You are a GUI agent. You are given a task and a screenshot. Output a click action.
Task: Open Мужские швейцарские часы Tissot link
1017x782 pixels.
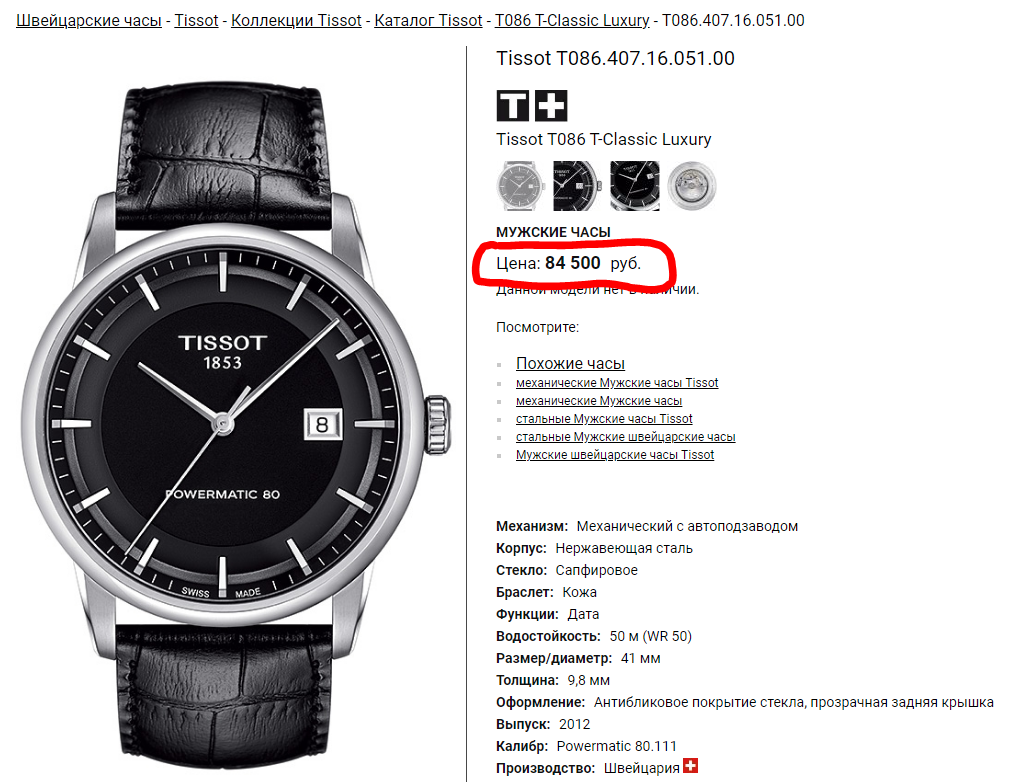coord(615,455)
